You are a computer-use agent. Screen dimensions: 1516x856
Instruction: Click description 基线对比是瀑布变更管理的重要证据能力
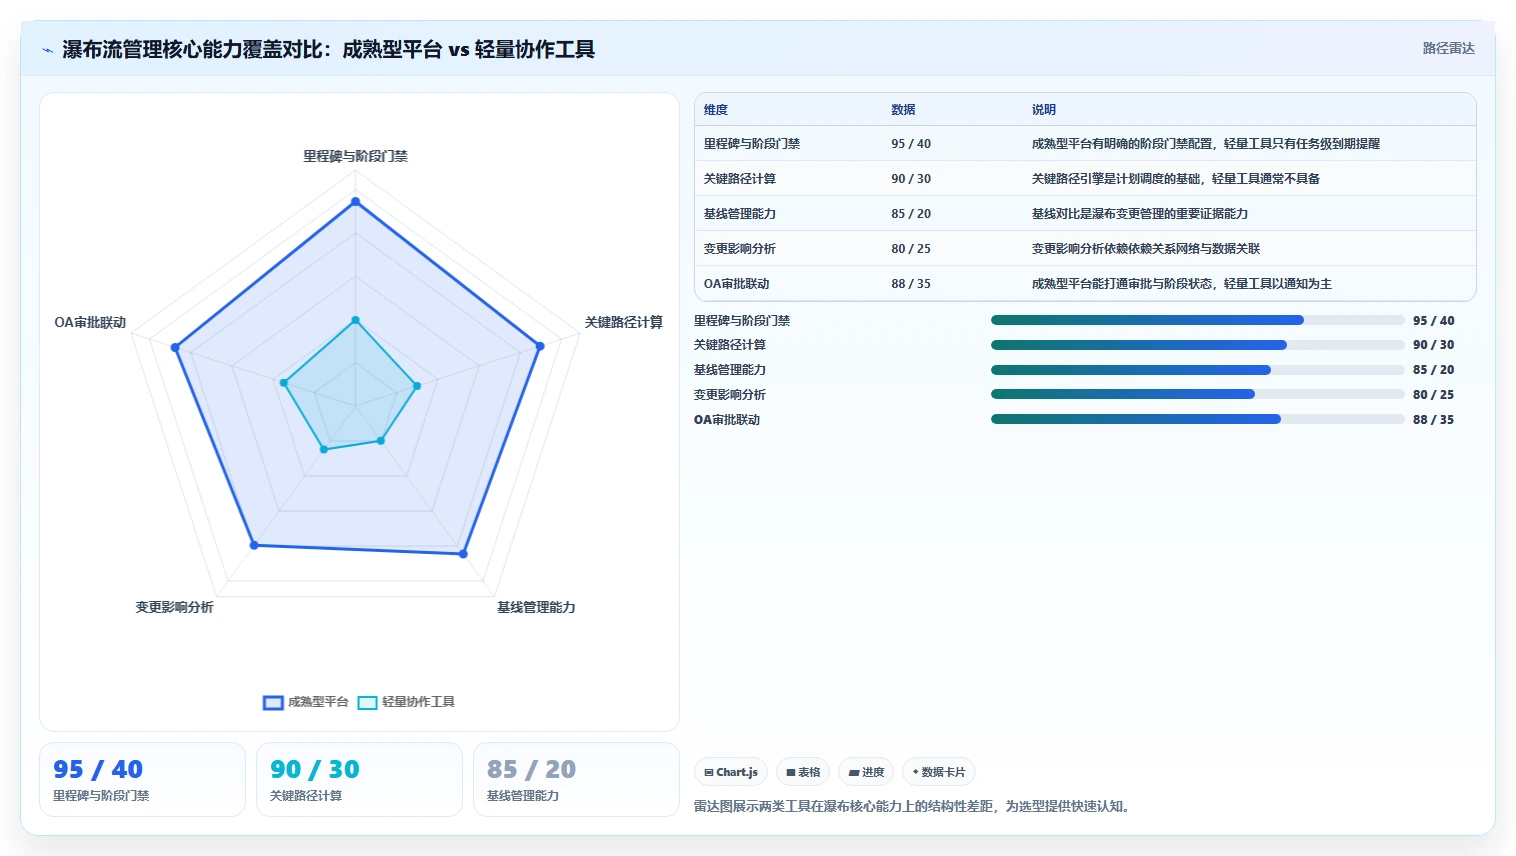[x=1140, y=214]
